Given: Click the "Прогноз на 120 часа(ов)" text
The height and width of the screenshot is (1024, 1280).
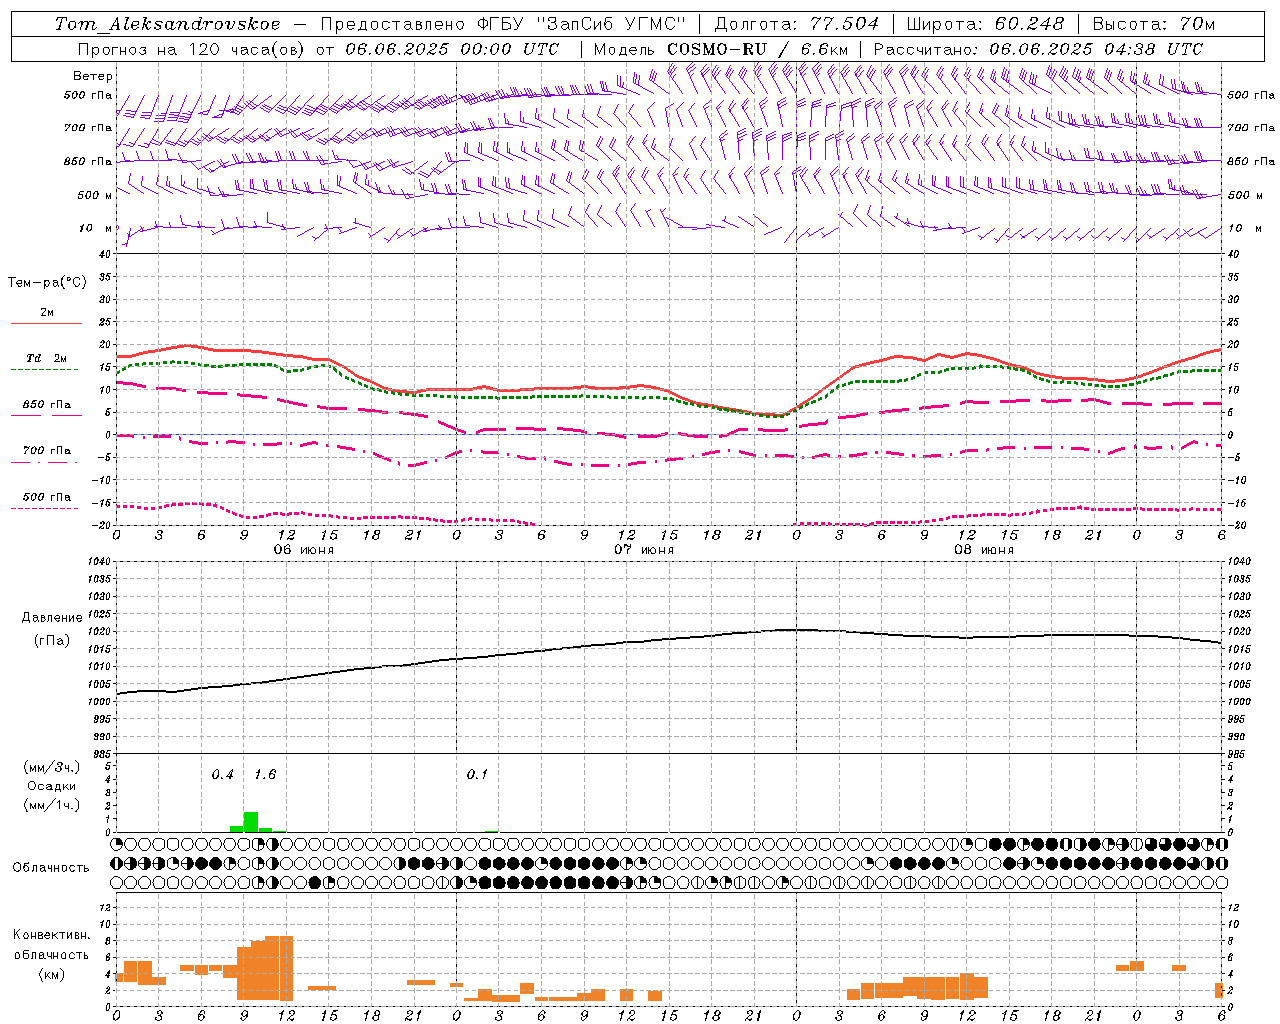Looking at the screenshot, I should click(x=192, y=49).
